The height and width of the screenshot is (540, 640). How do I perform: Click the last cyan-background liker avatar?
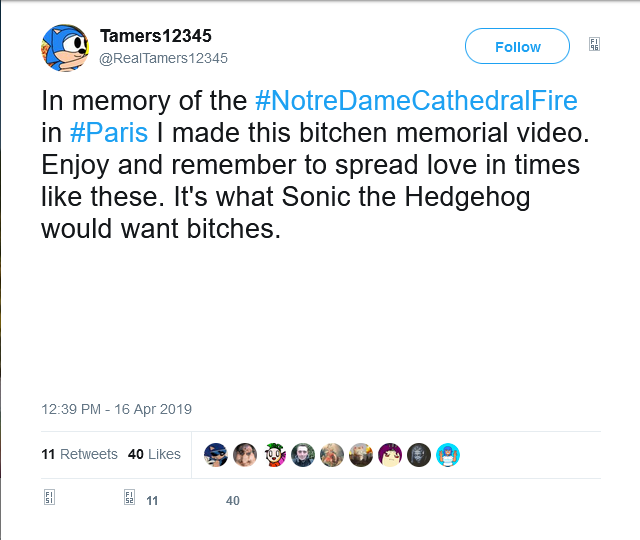[x=448, y=455]
